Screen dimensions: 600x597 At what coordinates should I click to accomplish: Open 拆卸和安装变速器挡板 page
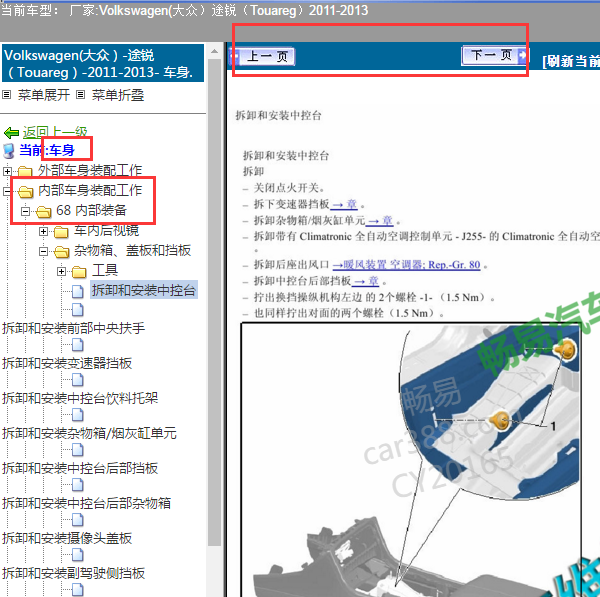pyautogui.click(x=67, y=363)
